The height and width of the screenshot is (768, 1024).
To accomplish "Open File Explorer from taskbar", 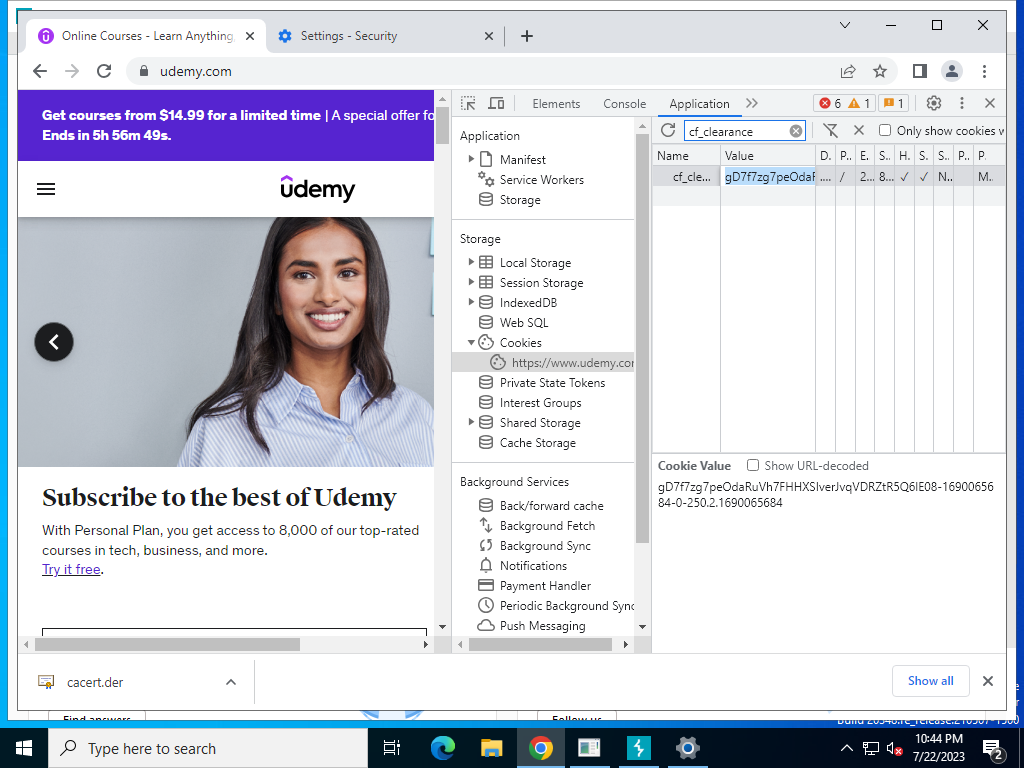I will (491, 748).
